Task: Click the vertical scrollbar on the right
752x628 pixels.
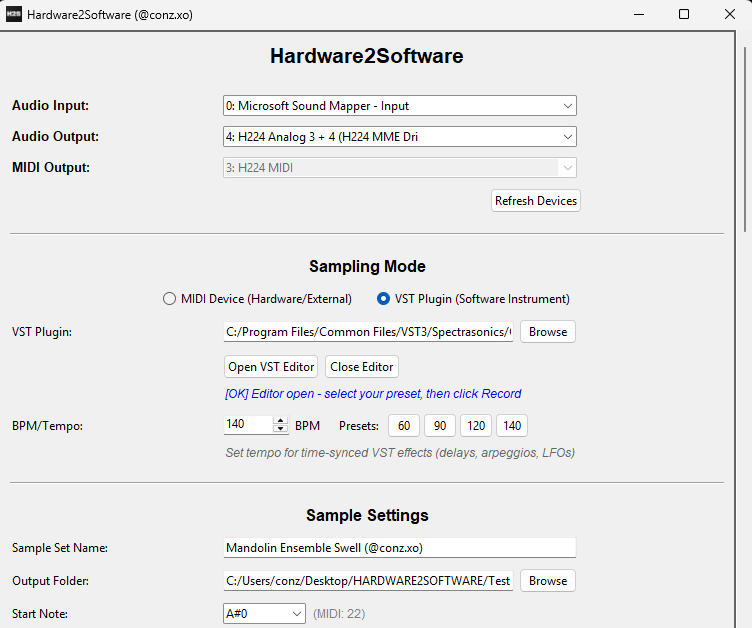Action: click(x=745, y=140)
